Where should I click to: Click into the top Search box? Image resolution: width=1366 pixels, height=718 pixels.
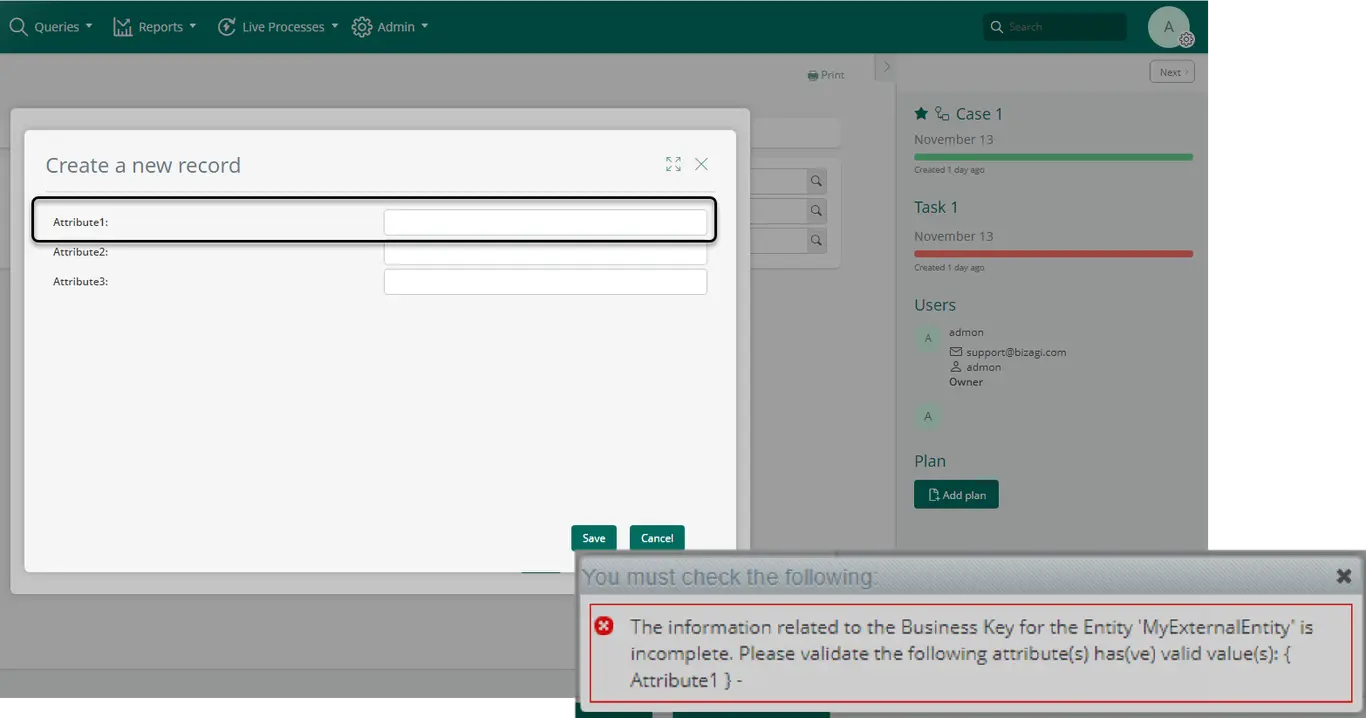coord(1055,27)
